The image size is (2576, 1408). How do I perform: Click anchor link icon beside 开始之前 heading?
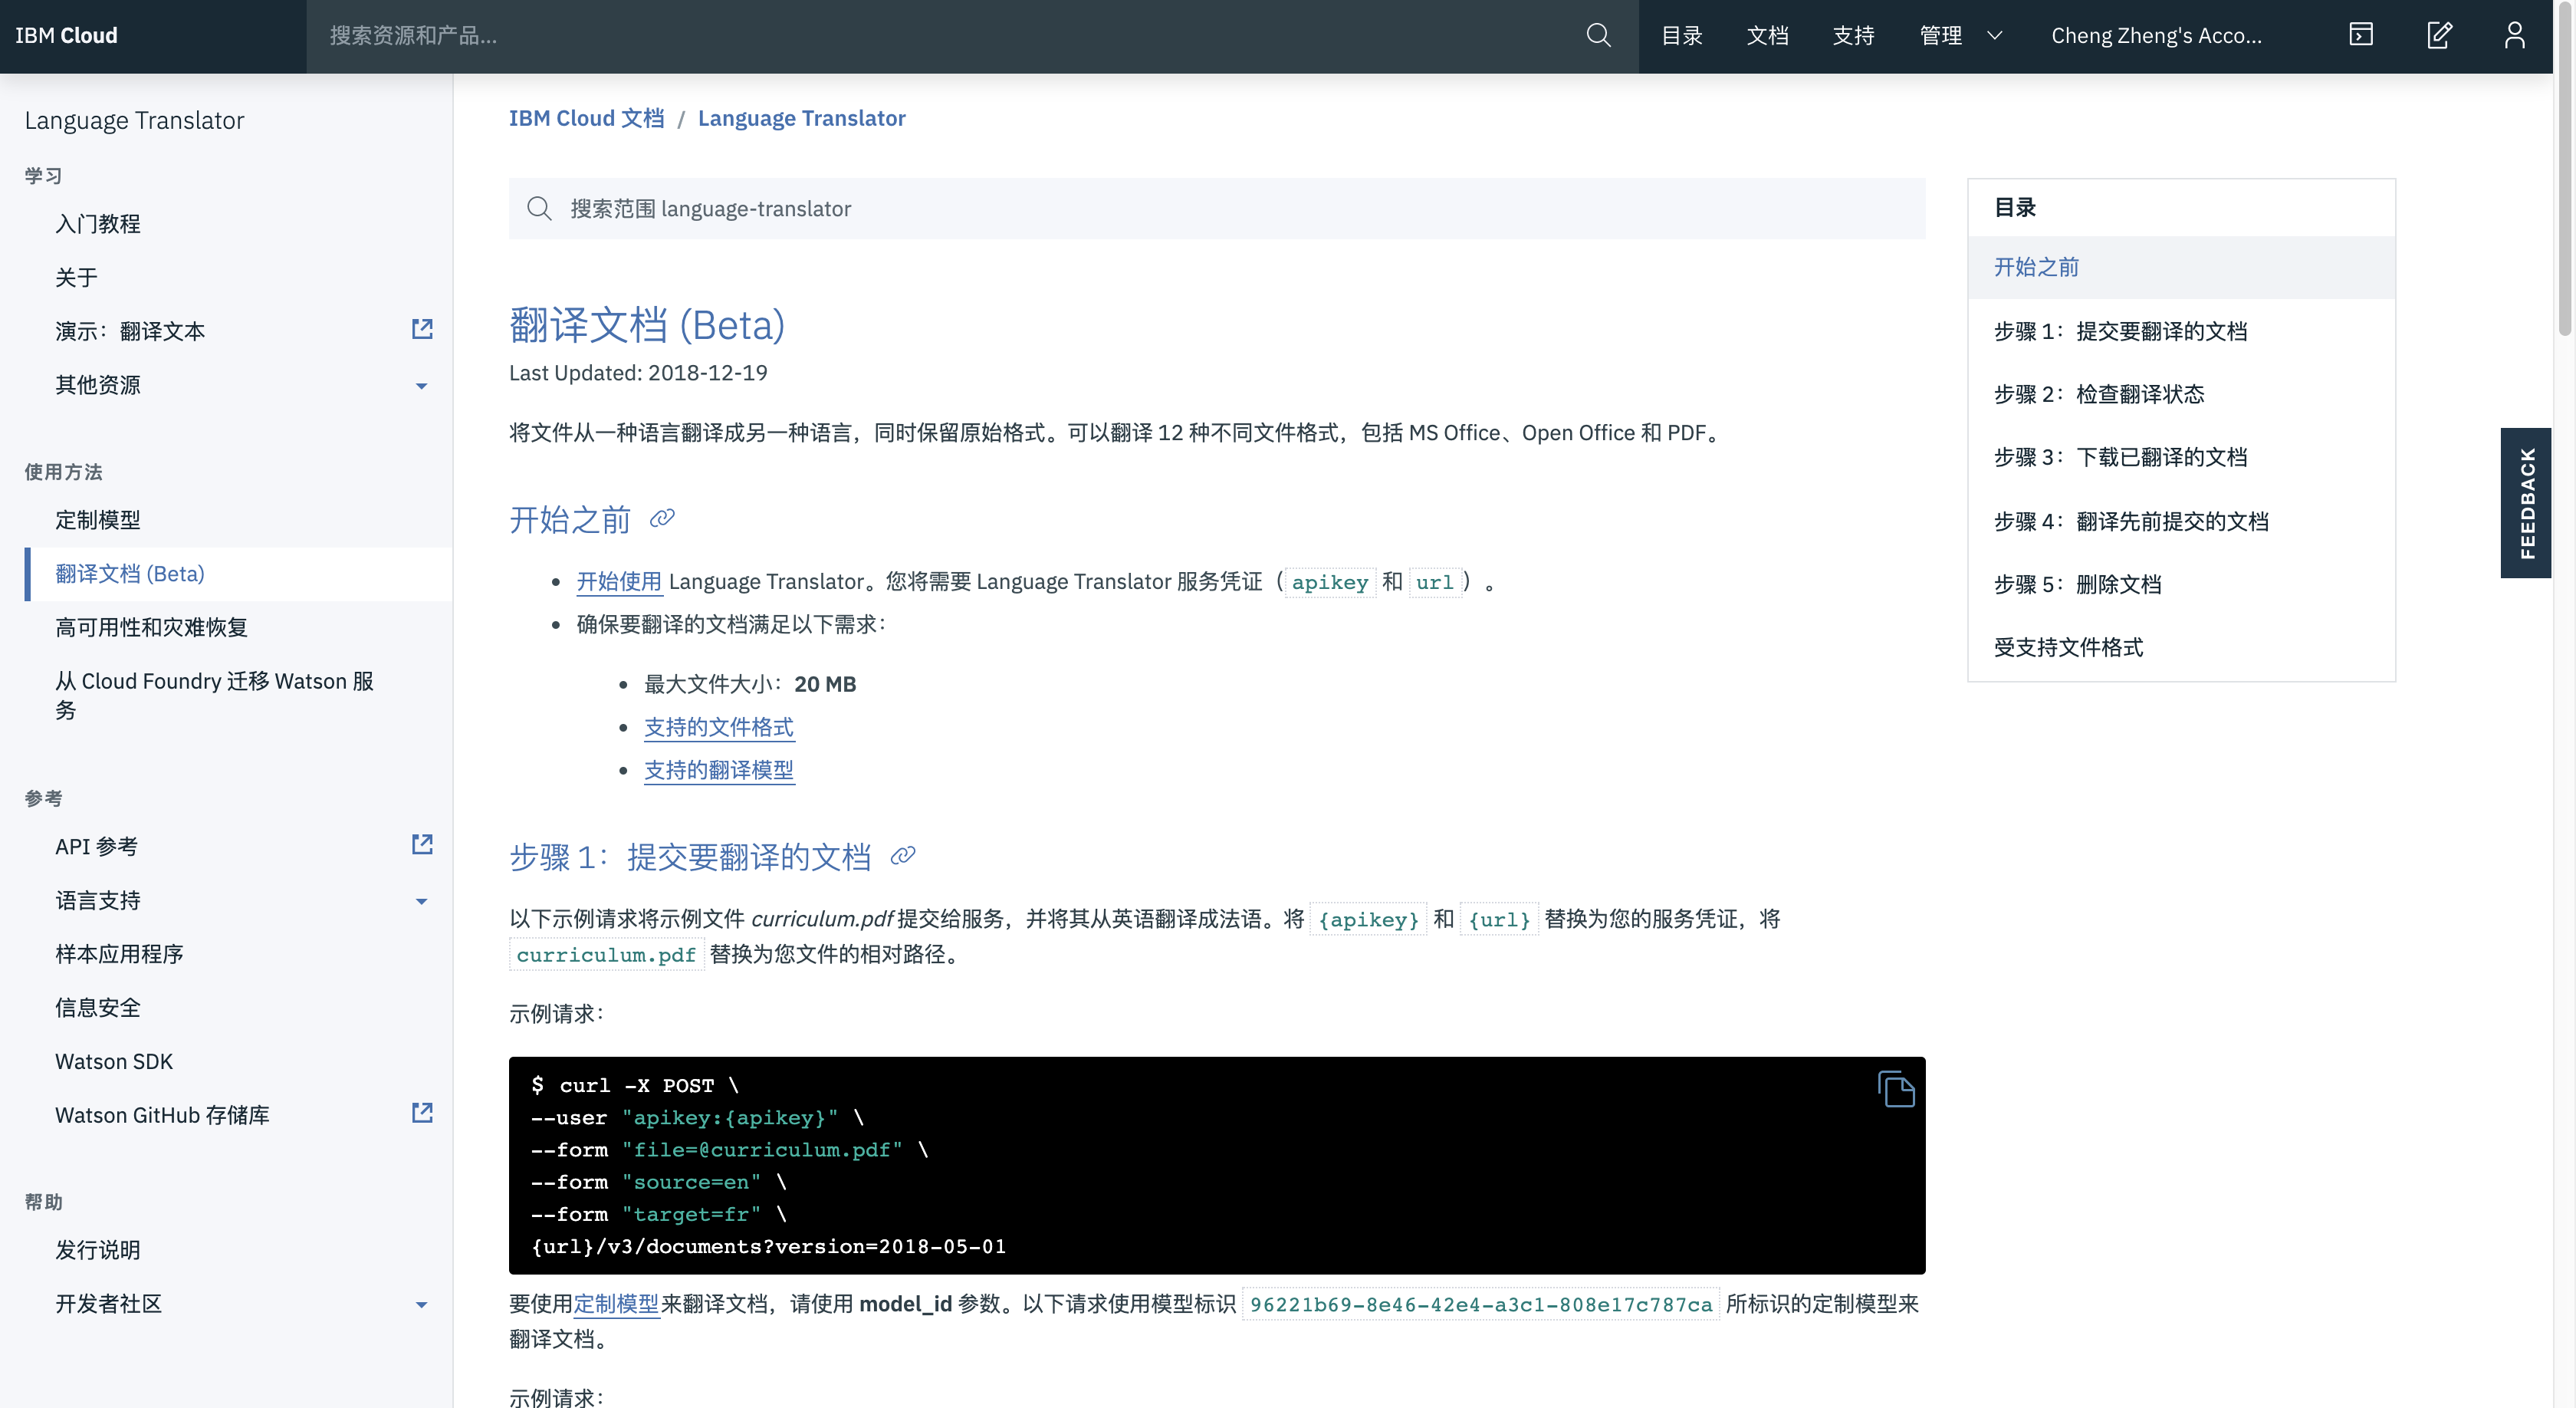[662, 518]
